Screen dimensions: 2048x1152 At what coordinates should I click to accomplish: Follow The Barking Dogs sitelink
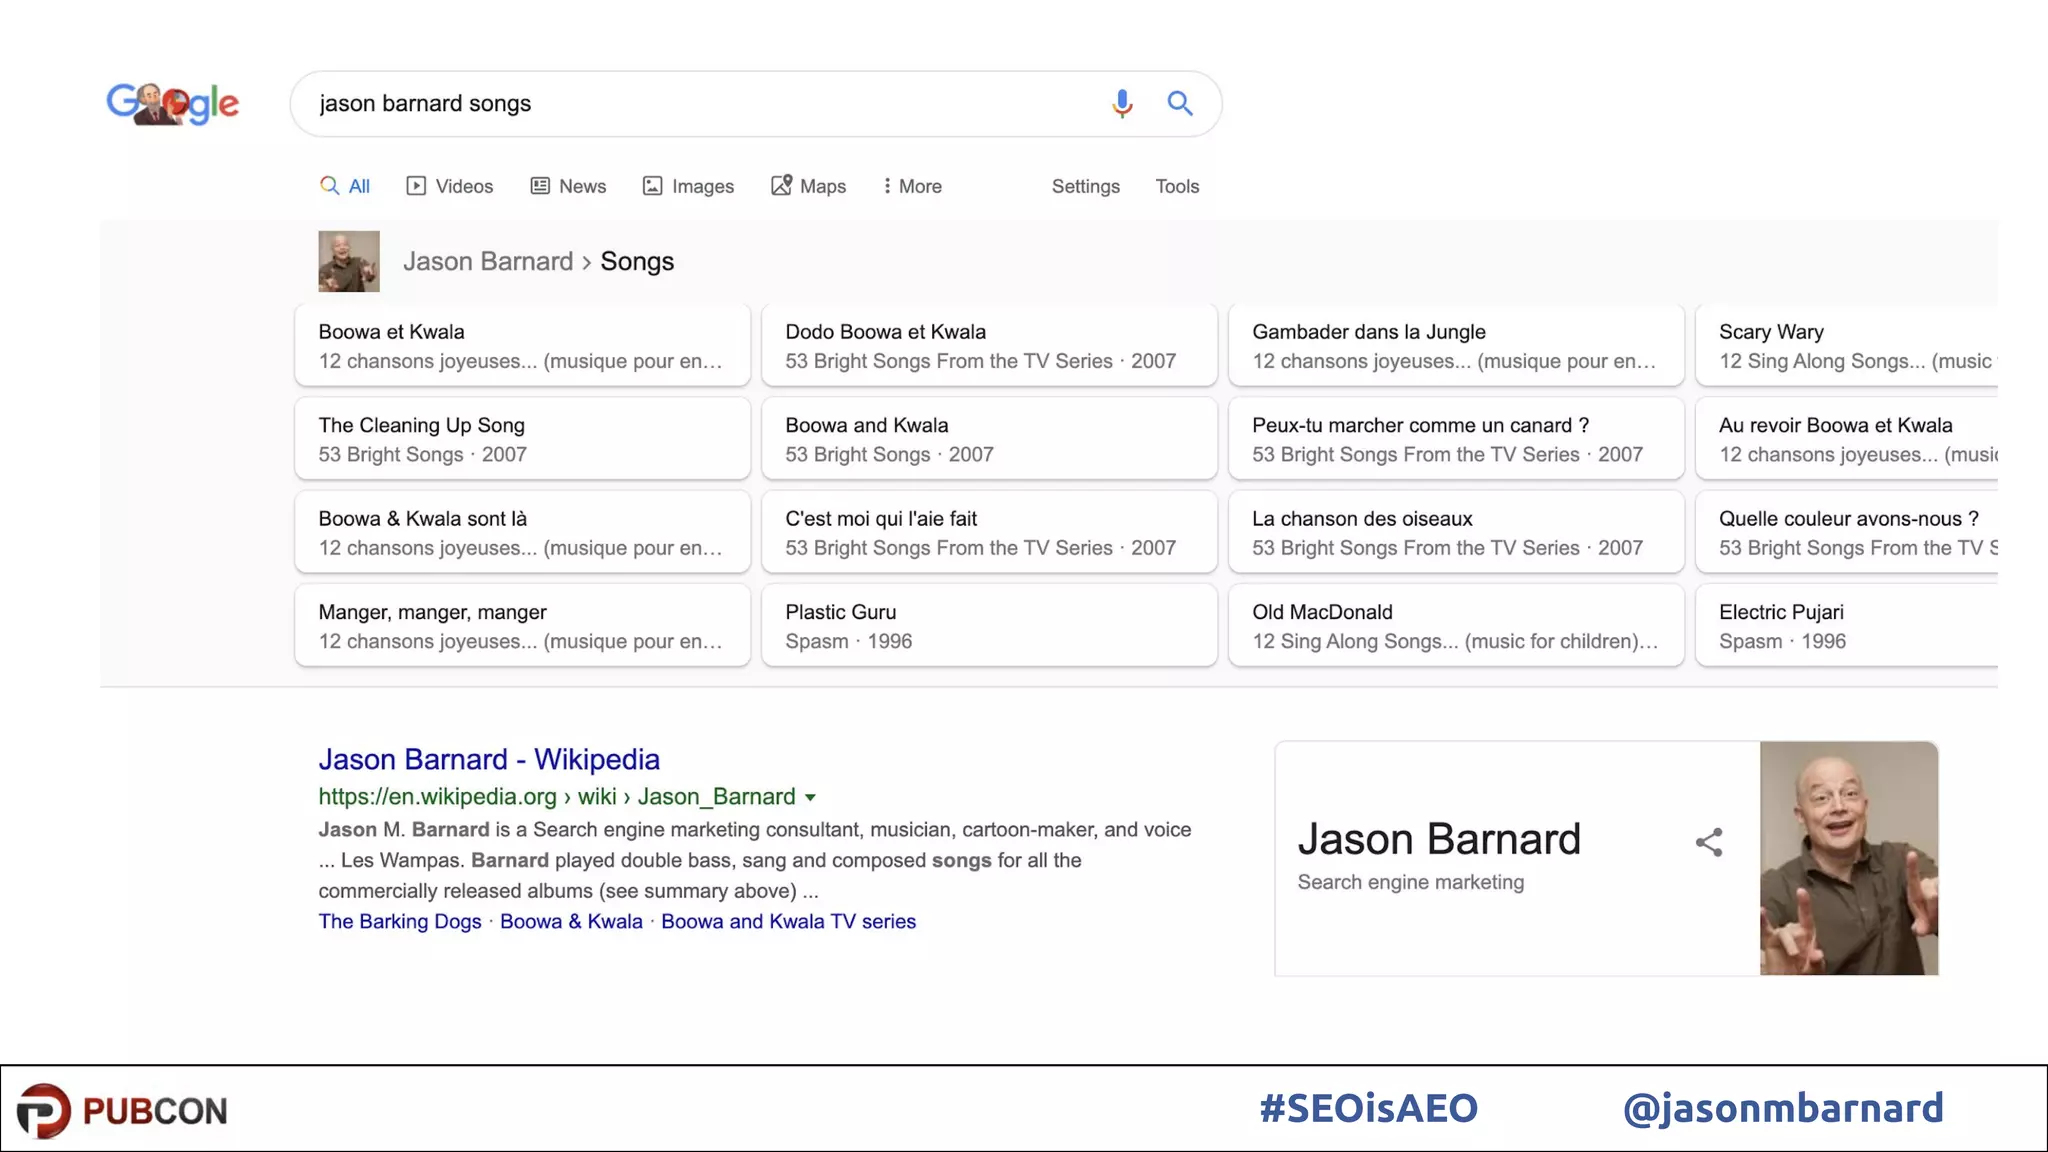click(400, 921)
